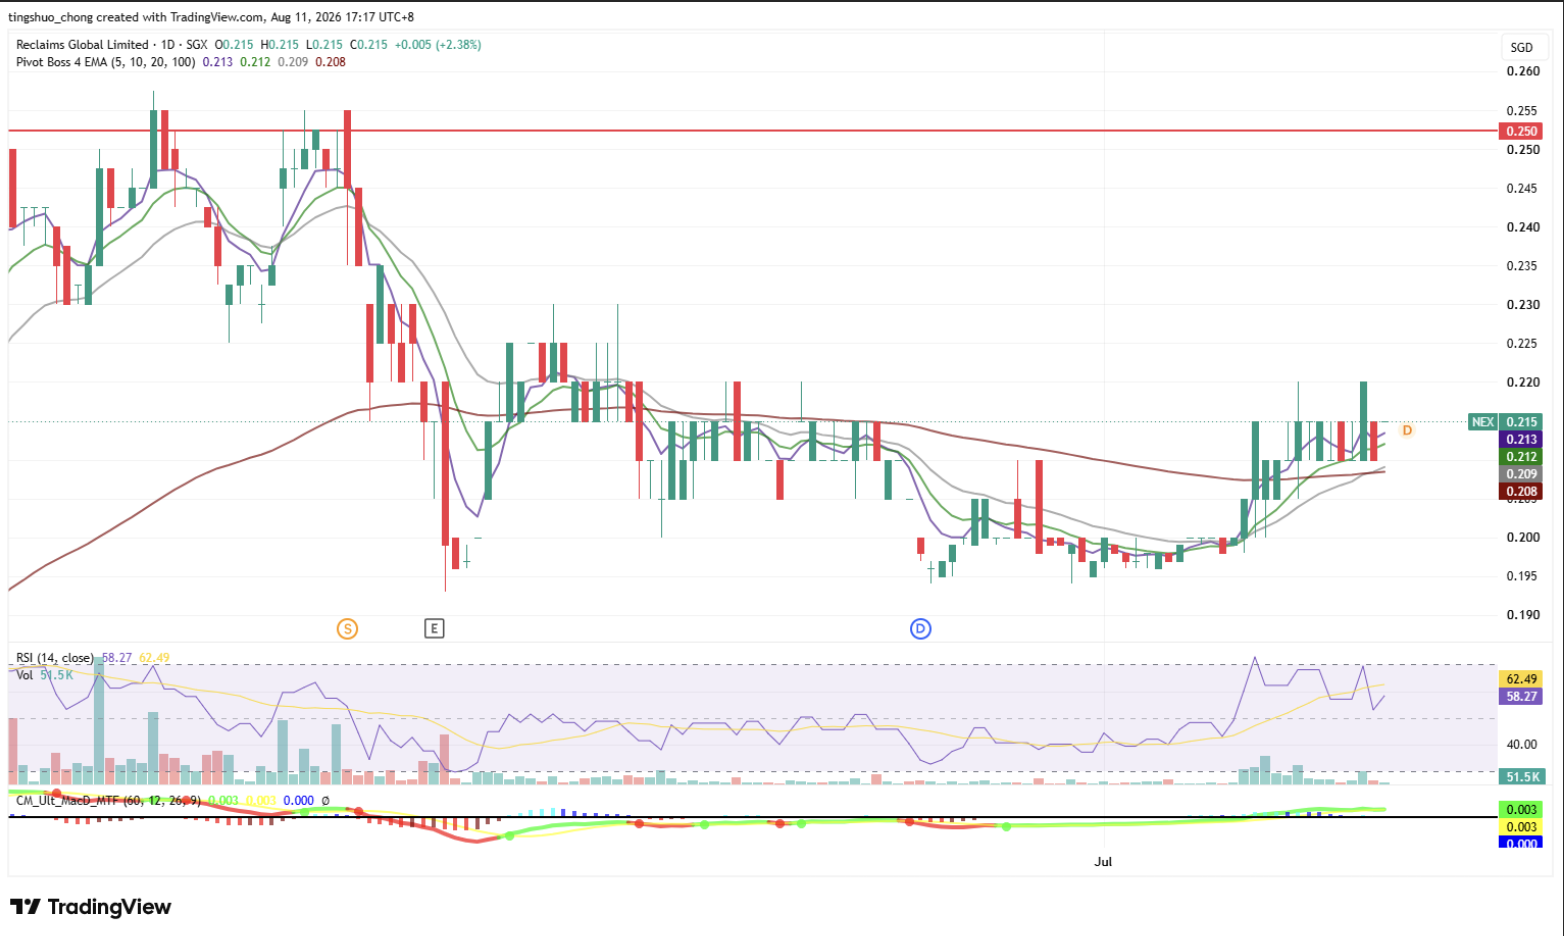Click the NEX 0.215 last price label
The height and width of the screenshot is (936, 1564).
click(x=1505, y=422)
